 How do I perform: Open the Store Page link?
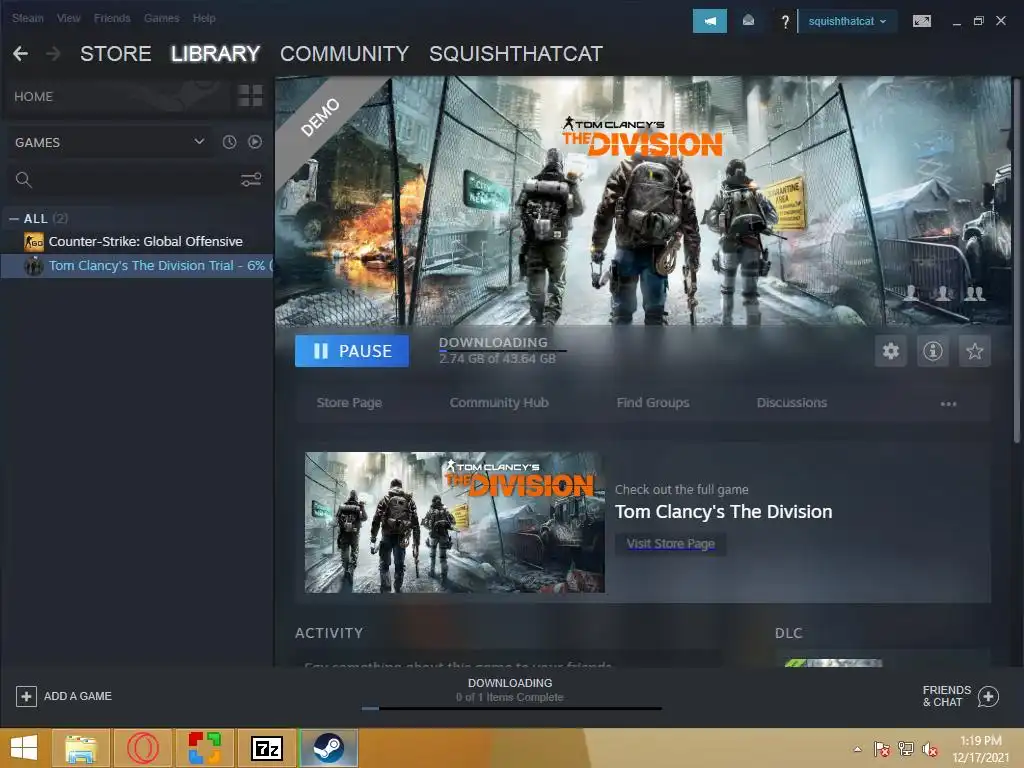pos(349,403)
